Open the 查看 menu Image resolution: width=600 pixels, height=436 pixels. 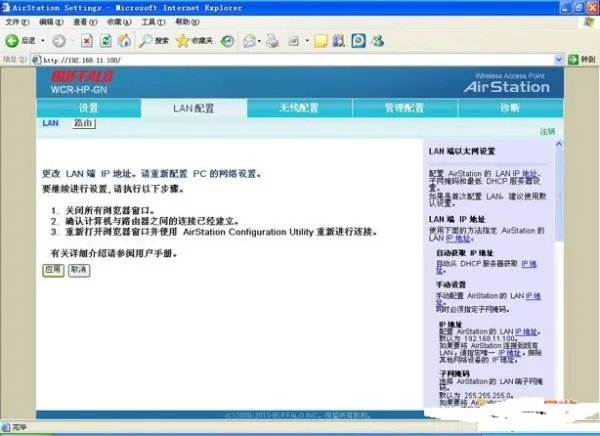click(85, 22)
